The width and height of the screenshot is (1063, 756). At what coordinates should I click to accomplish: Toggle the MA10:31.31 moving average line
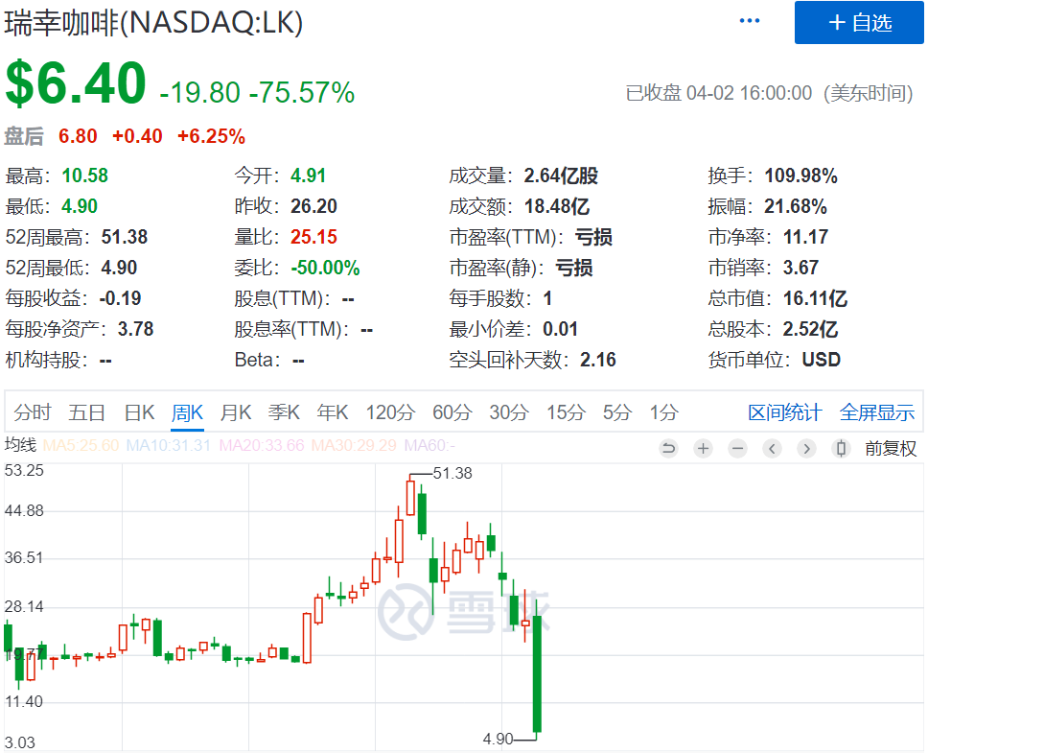point(168,445)
